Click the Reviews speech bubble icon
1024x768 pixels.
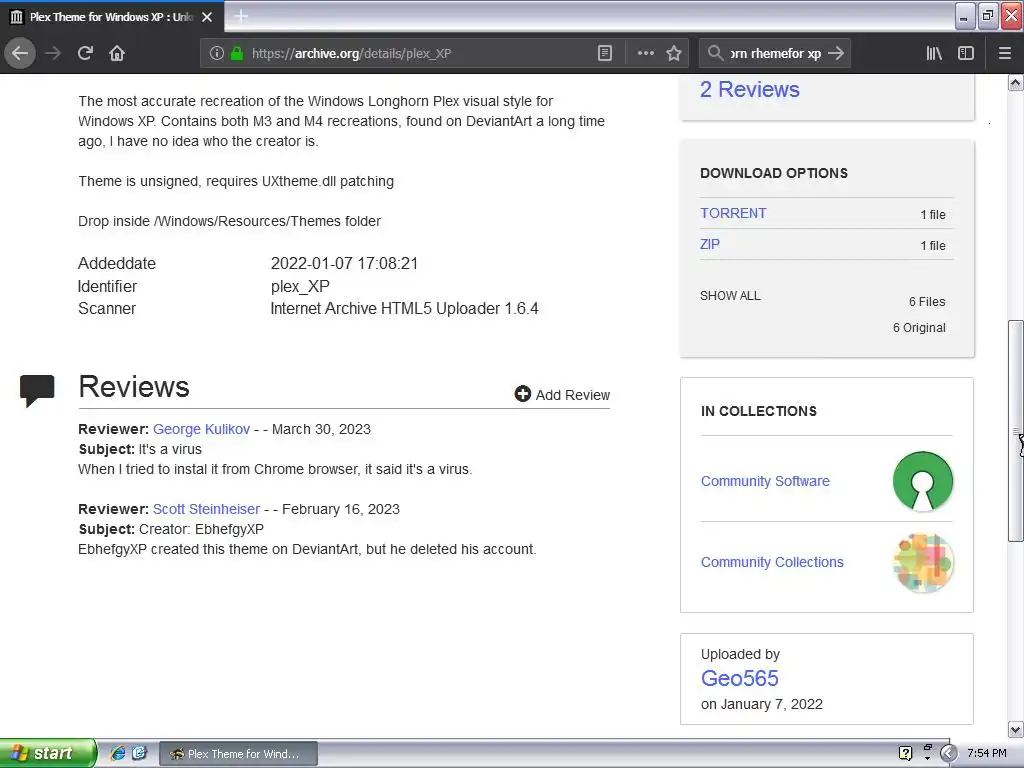click(x=37, y=390)
